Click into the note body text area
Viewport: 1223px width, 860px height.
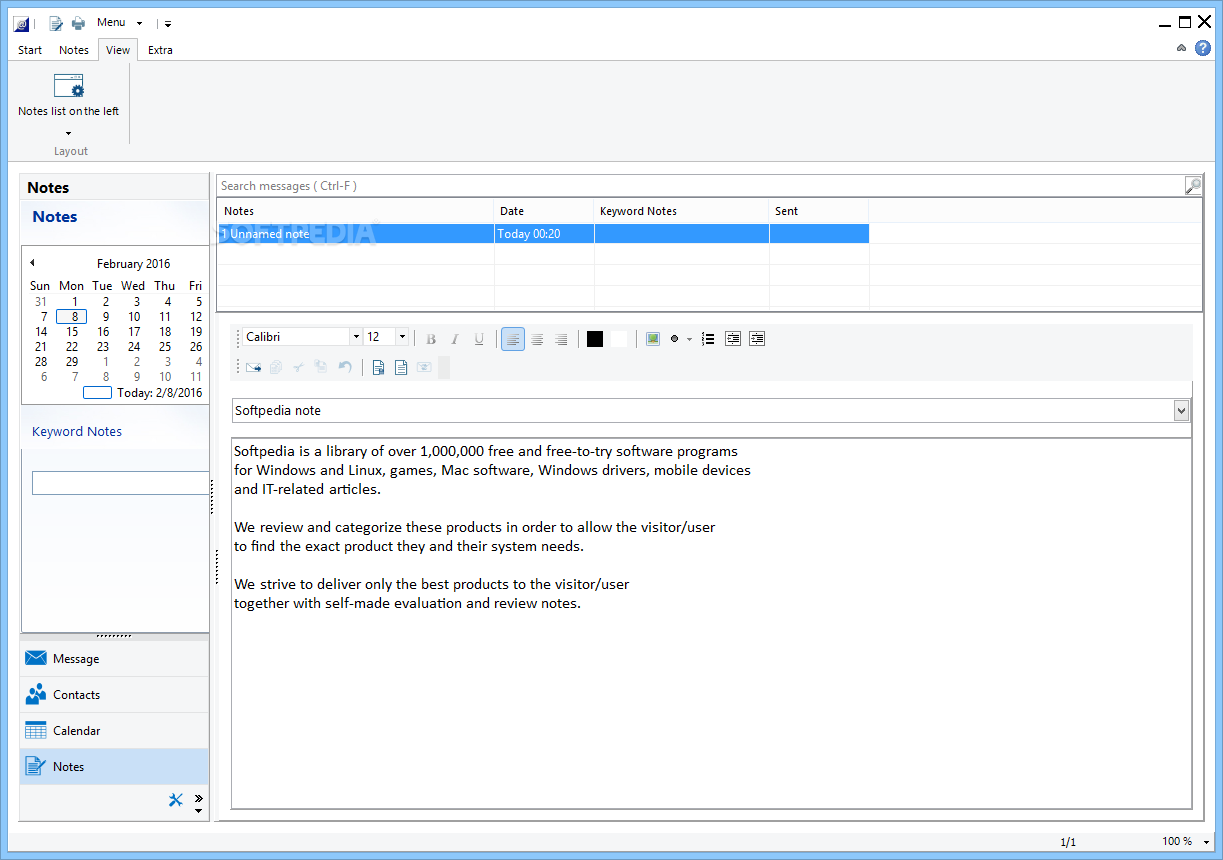click(711, 623)
